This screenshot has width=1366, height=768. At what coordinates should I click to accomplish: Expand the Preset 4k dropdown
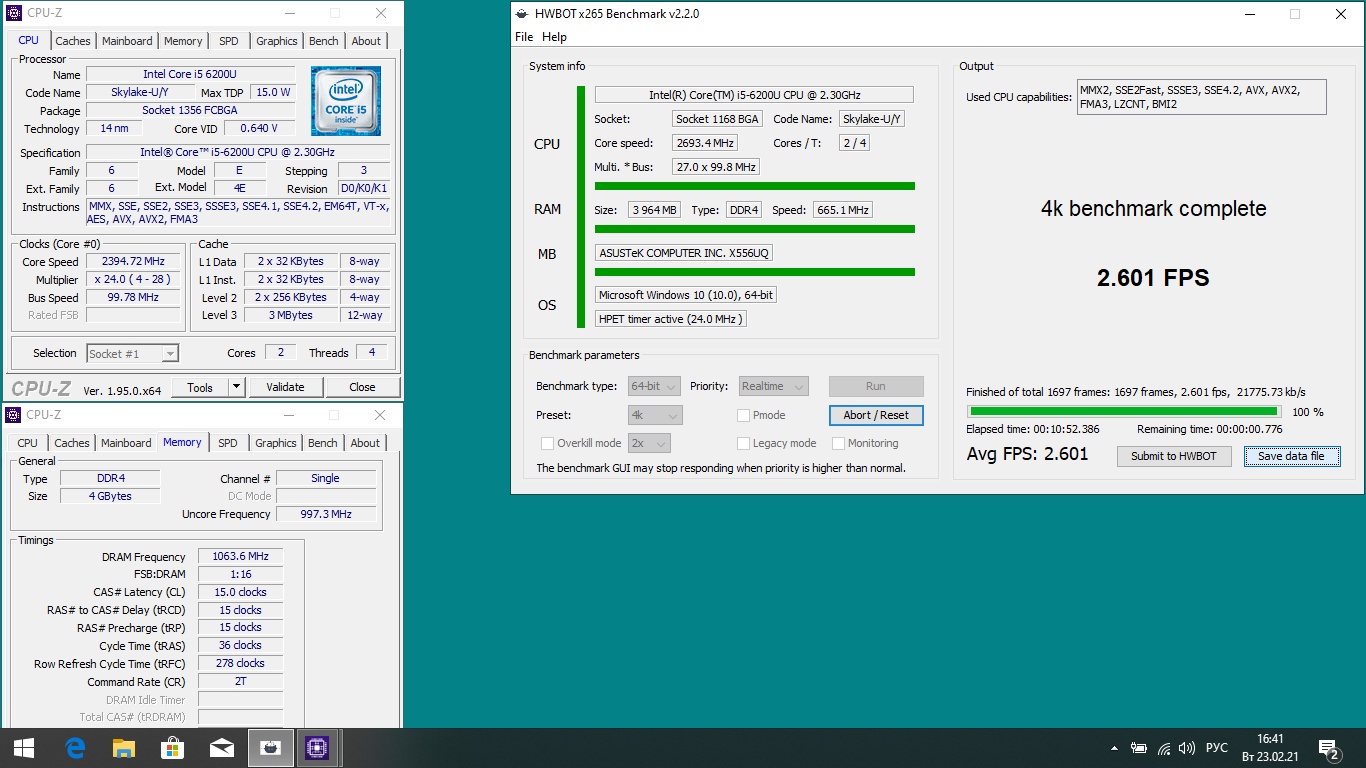coord(655,415)
